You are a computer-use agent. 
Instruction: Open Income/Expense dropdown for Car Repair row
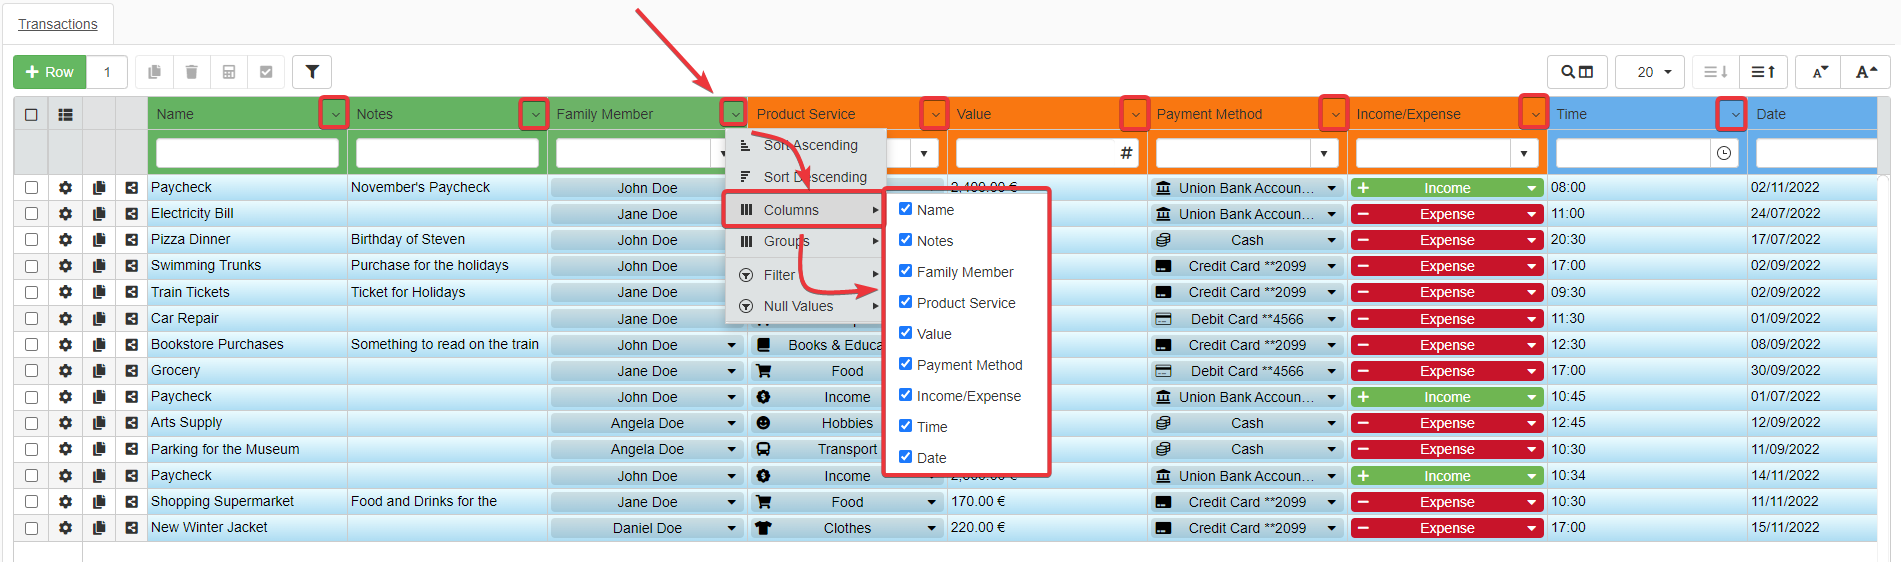1531,319
